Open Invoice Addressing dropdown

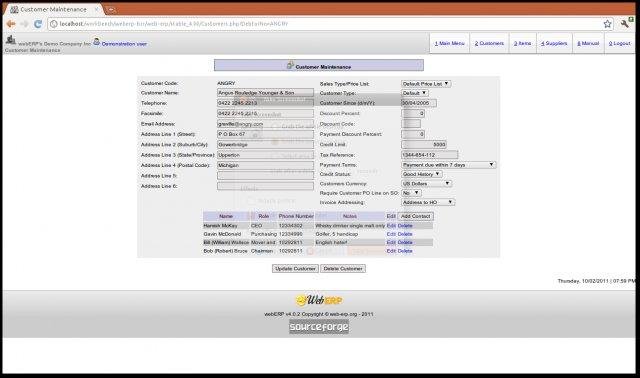point(428,202)
